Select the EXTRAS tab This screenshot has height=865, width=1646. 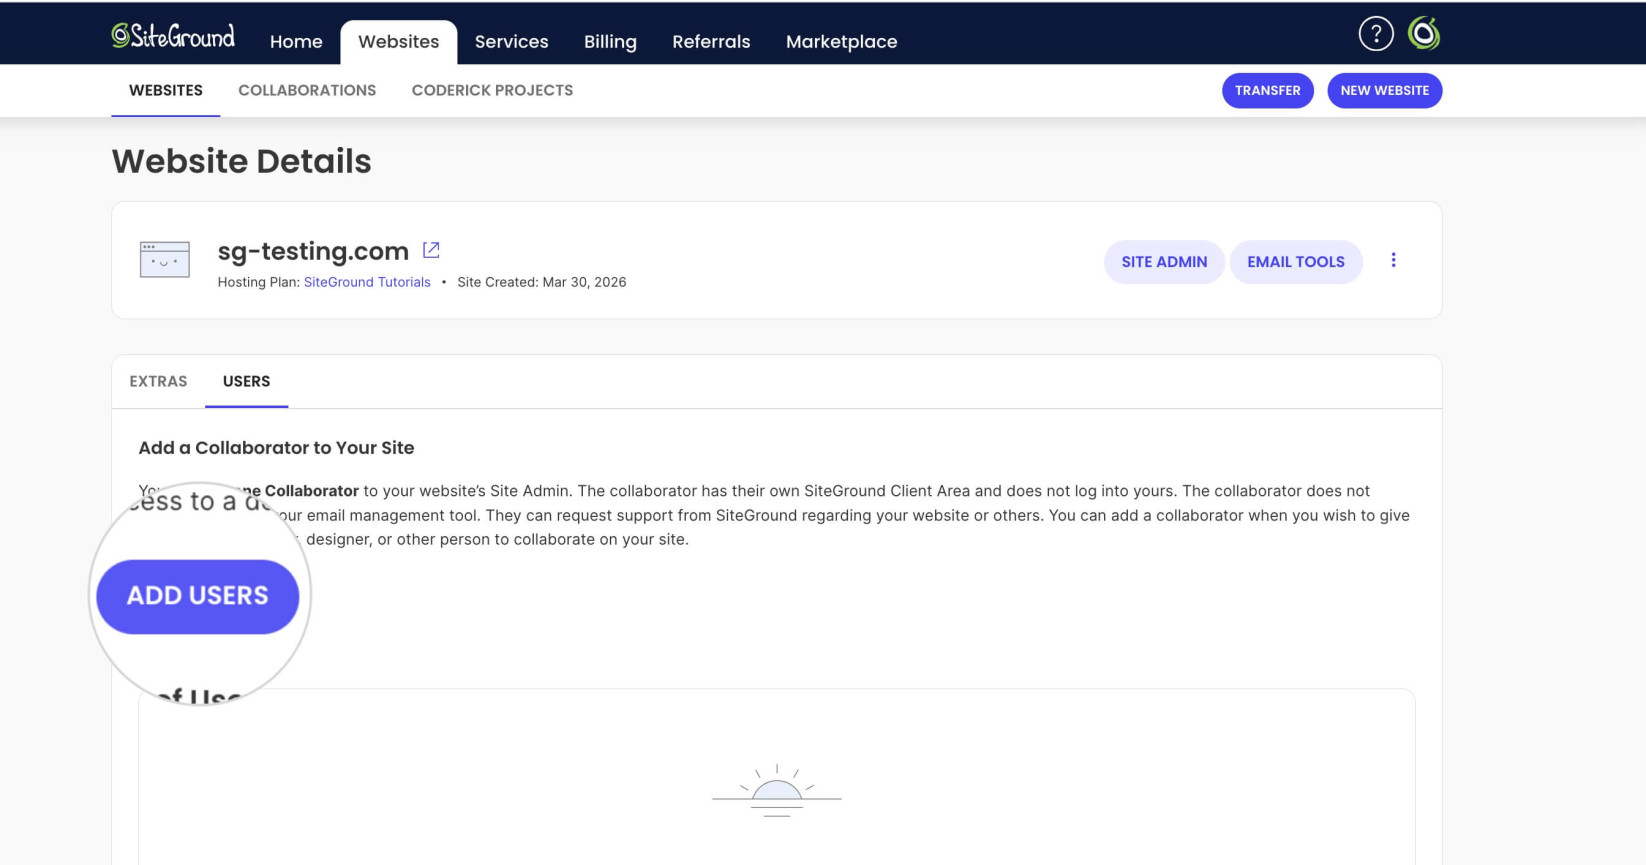point(158,381)
